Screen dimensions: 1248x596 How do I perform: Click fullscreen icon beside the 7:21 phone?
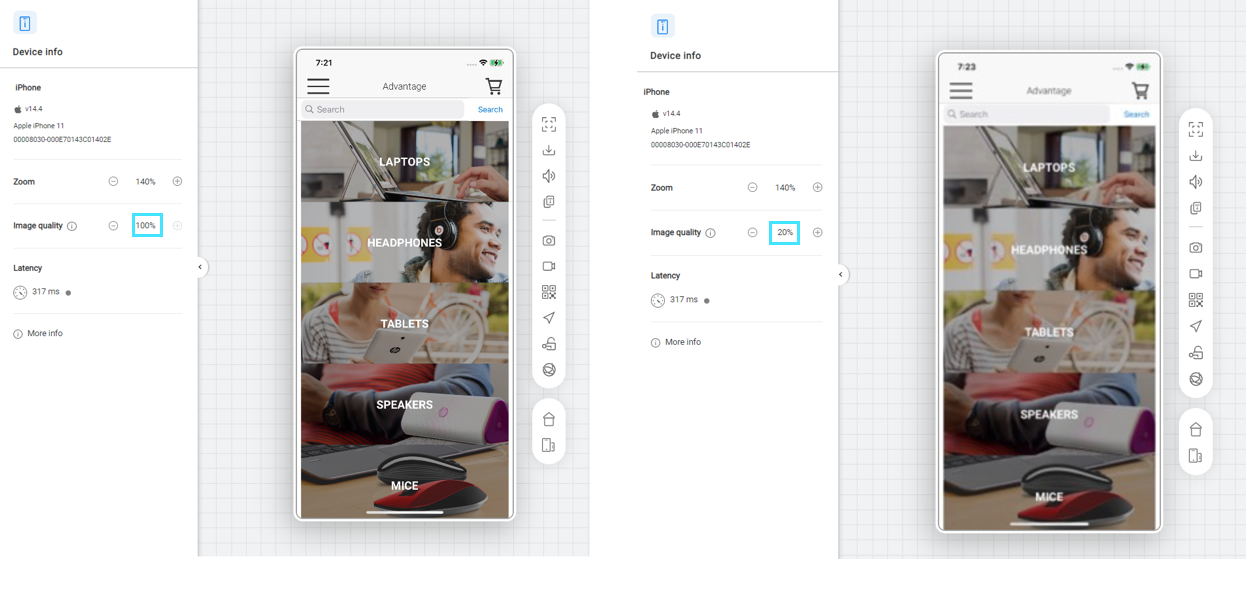click(549, 125)
